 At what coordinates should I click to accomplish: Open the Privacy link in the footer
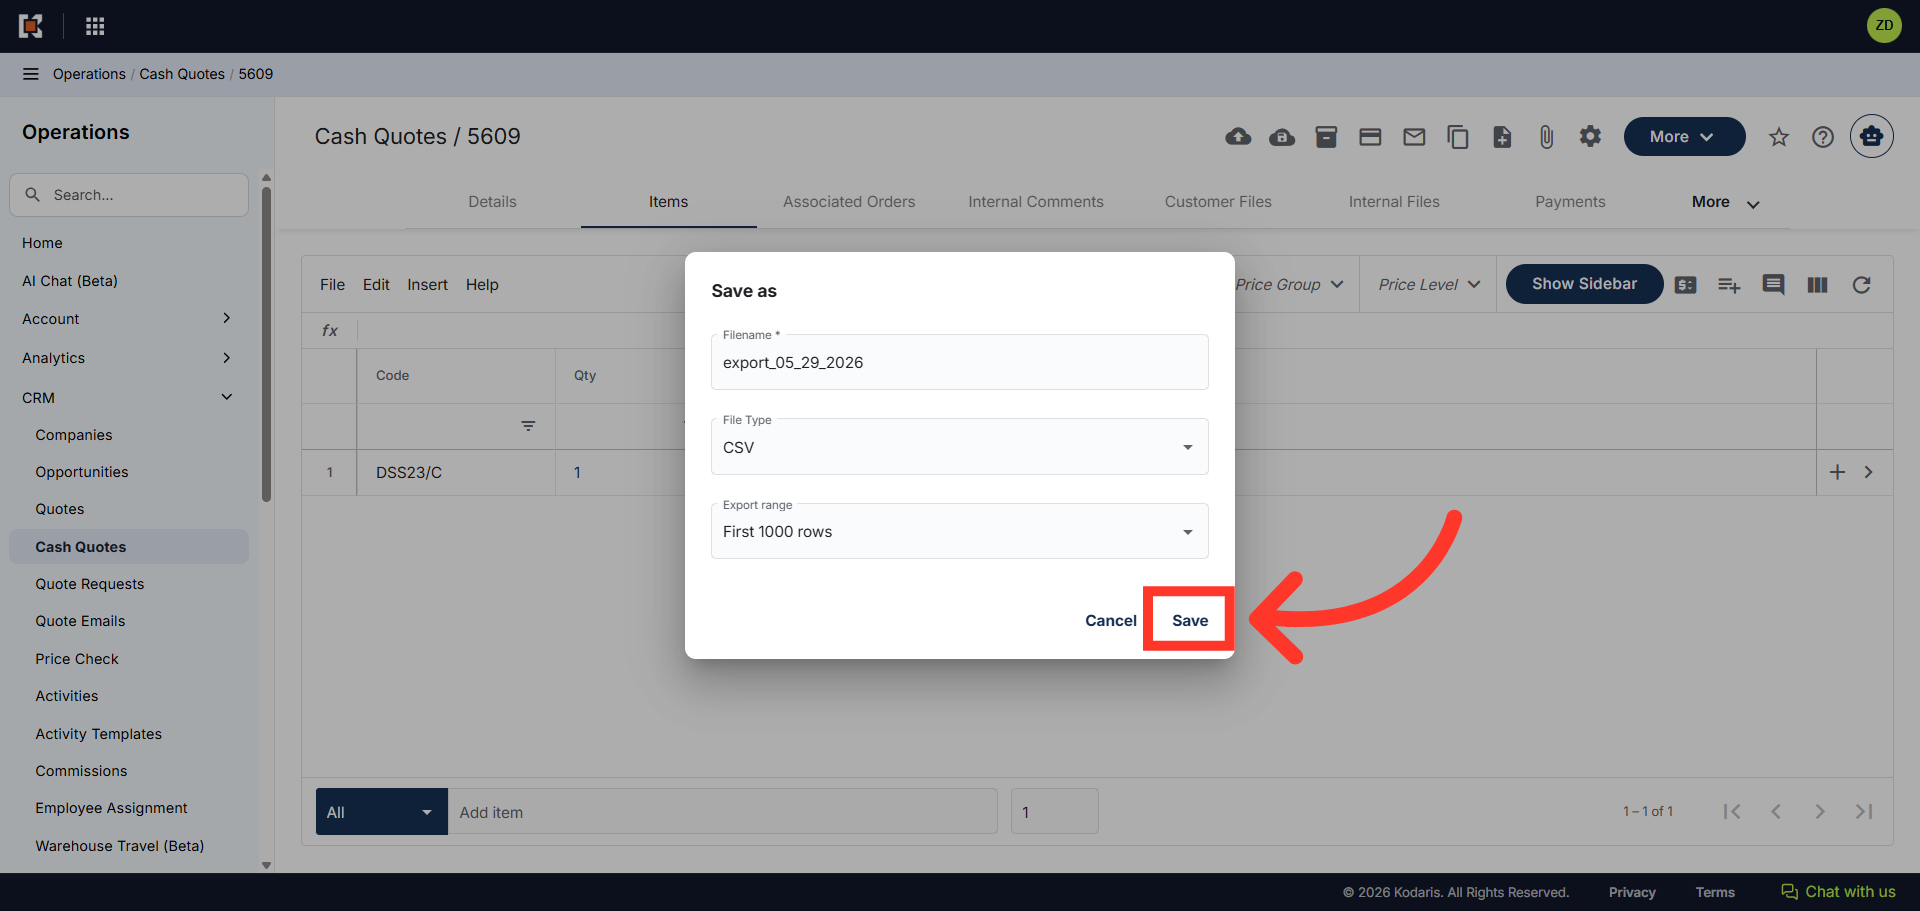[1632, 892]
